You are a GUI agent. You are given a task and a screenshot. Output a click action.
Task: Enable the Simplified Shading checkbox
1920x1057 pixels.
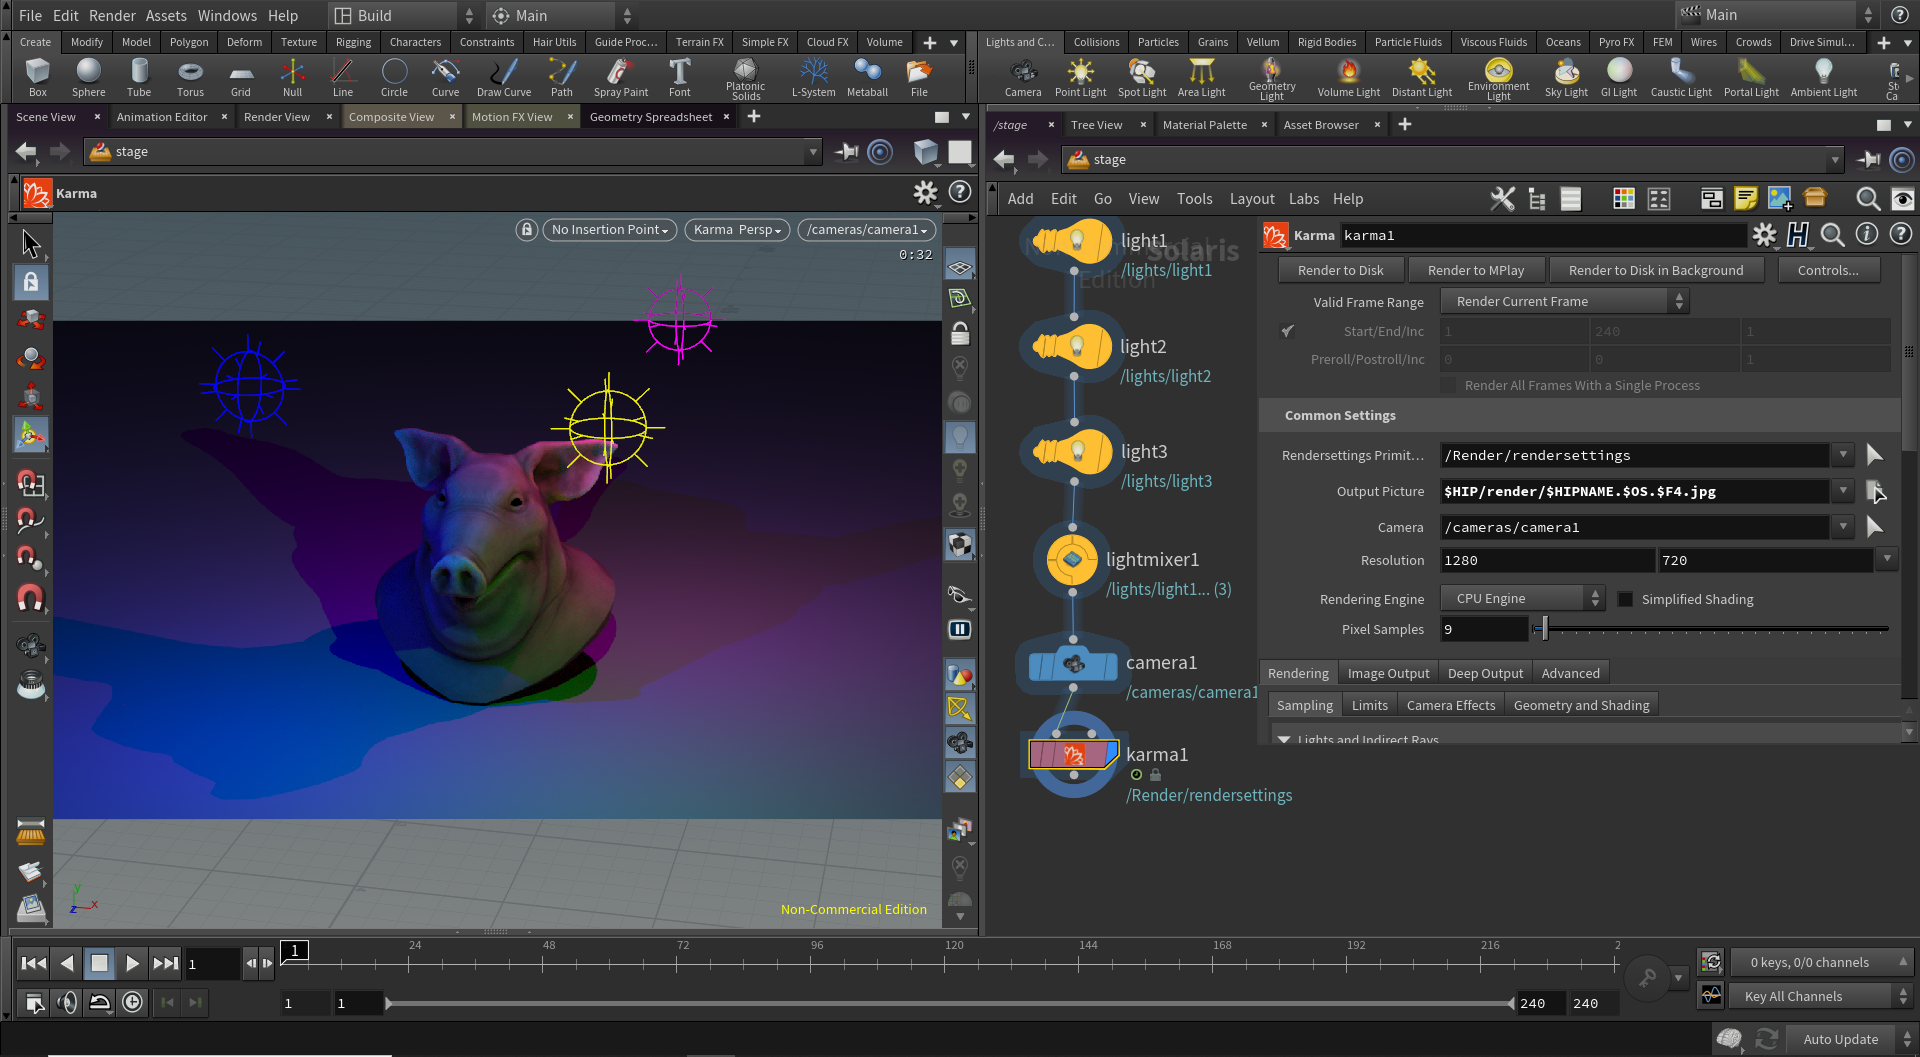(x=1625, y=599)
